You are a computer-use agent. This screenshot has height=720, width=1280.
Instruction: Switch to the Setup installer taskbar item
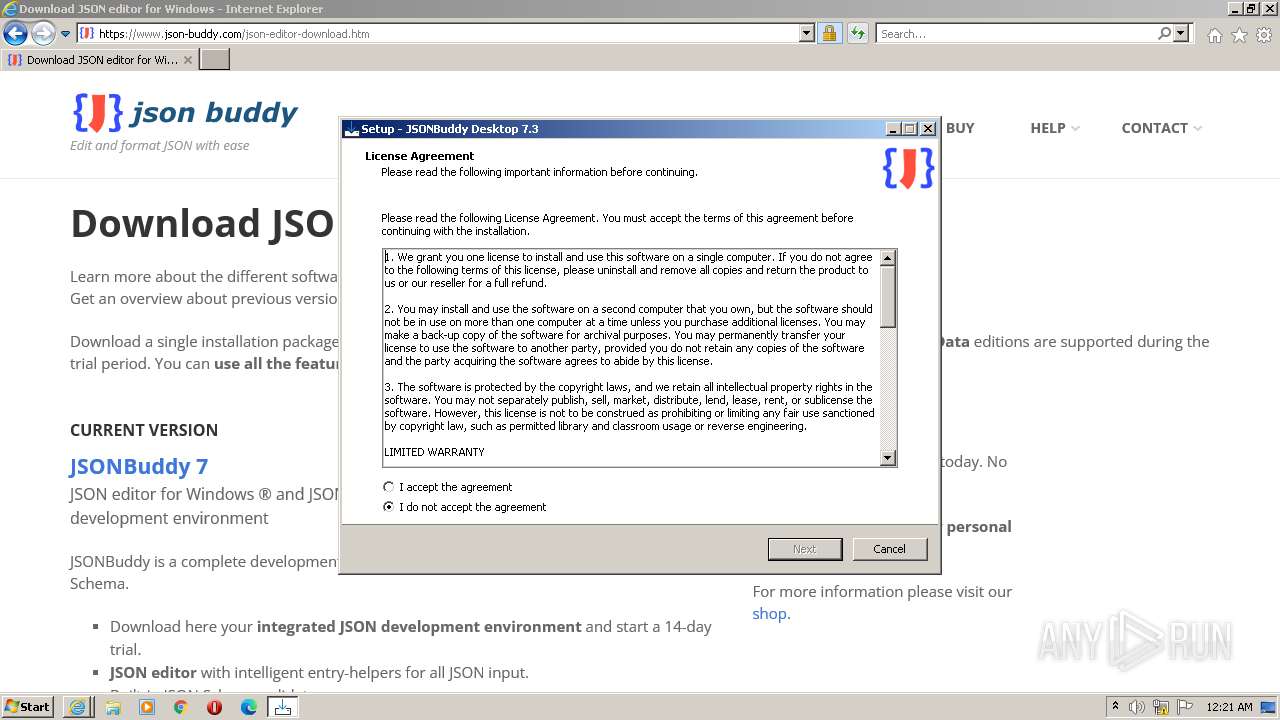pos(283,707)
